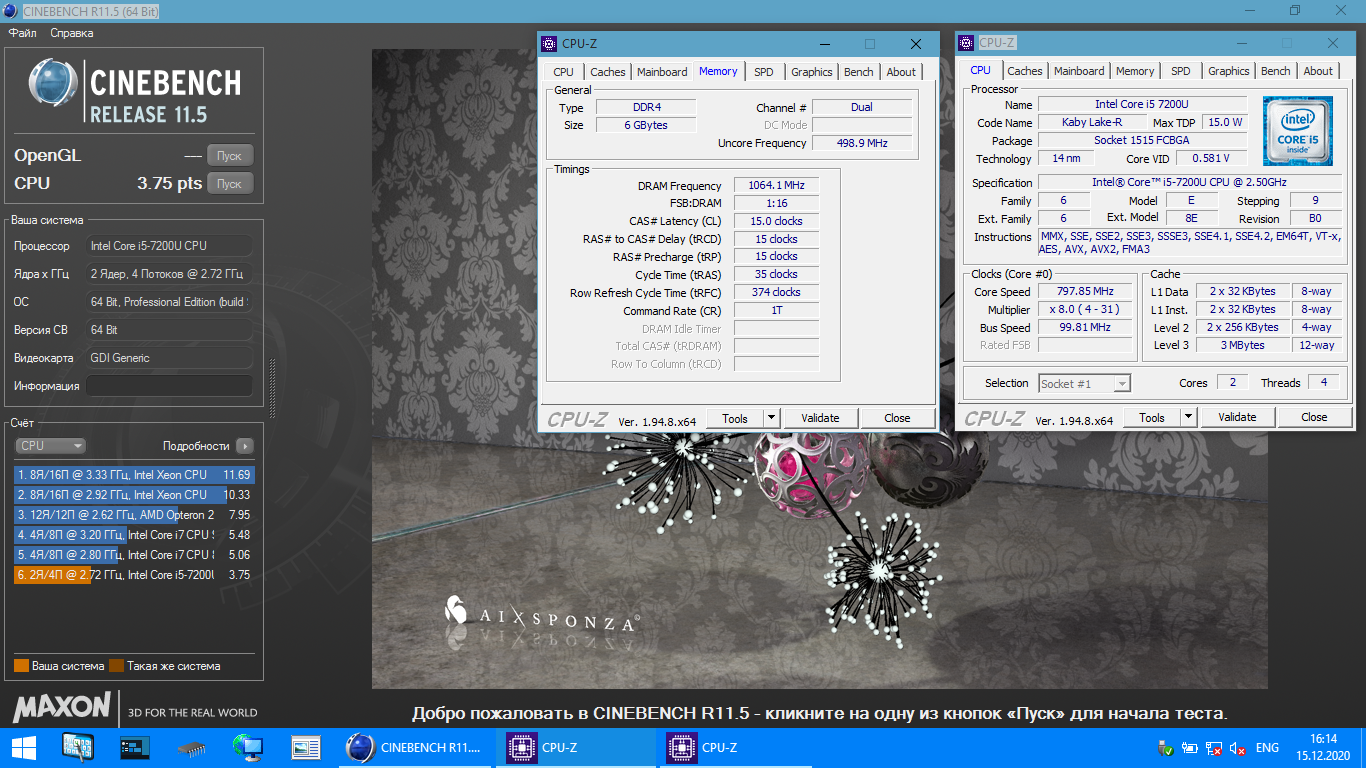
Task: Click the safely remove hardware tray icon
Action: coord(1165,747)
